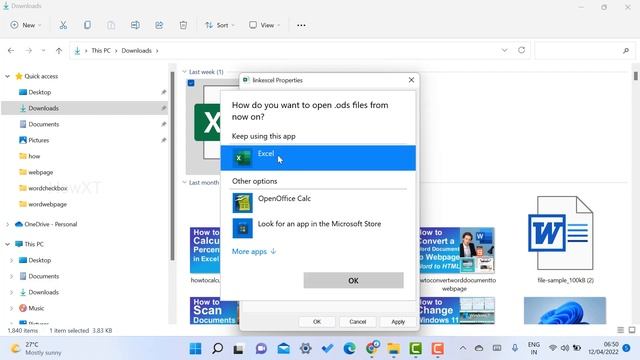
Task: Open green Camtasia icon on taskbar
Action: (416, 349)
